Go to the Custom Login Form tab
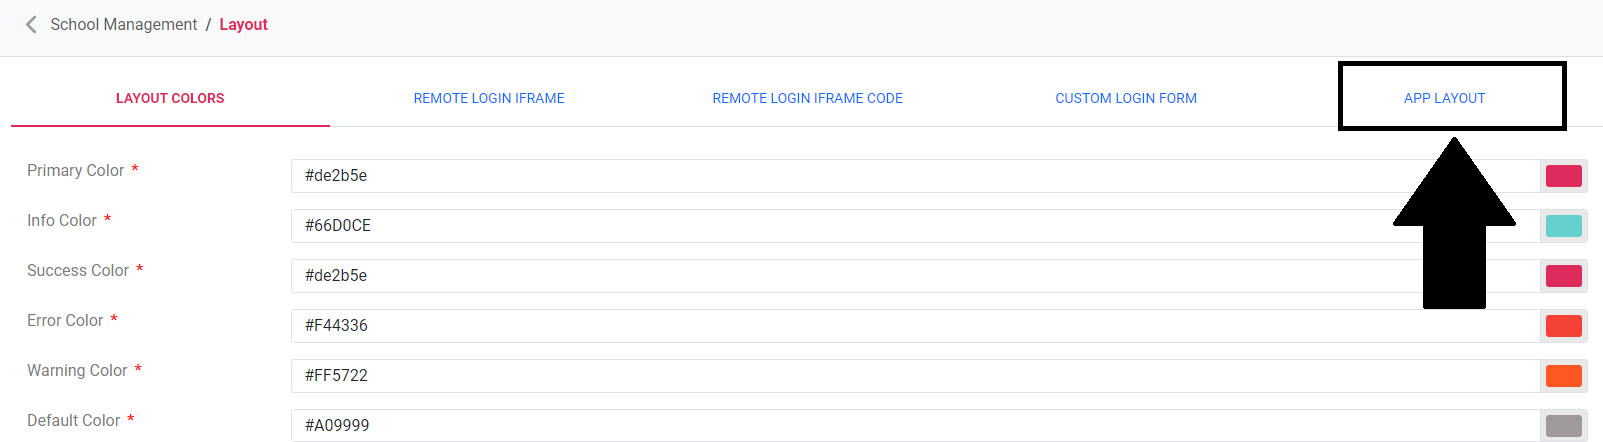 click(1126, 98)
